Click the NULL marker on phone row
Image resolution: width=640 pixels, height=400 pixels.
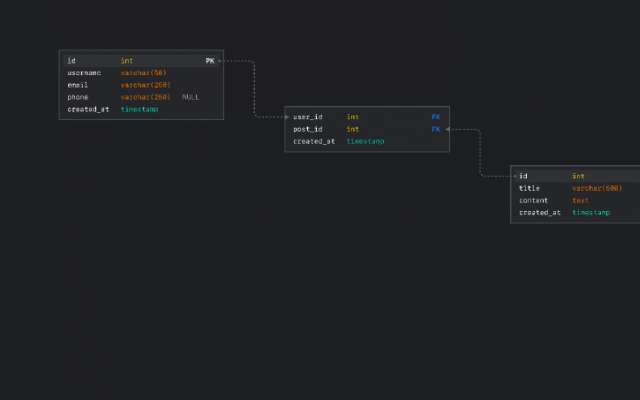coord(190,97)
